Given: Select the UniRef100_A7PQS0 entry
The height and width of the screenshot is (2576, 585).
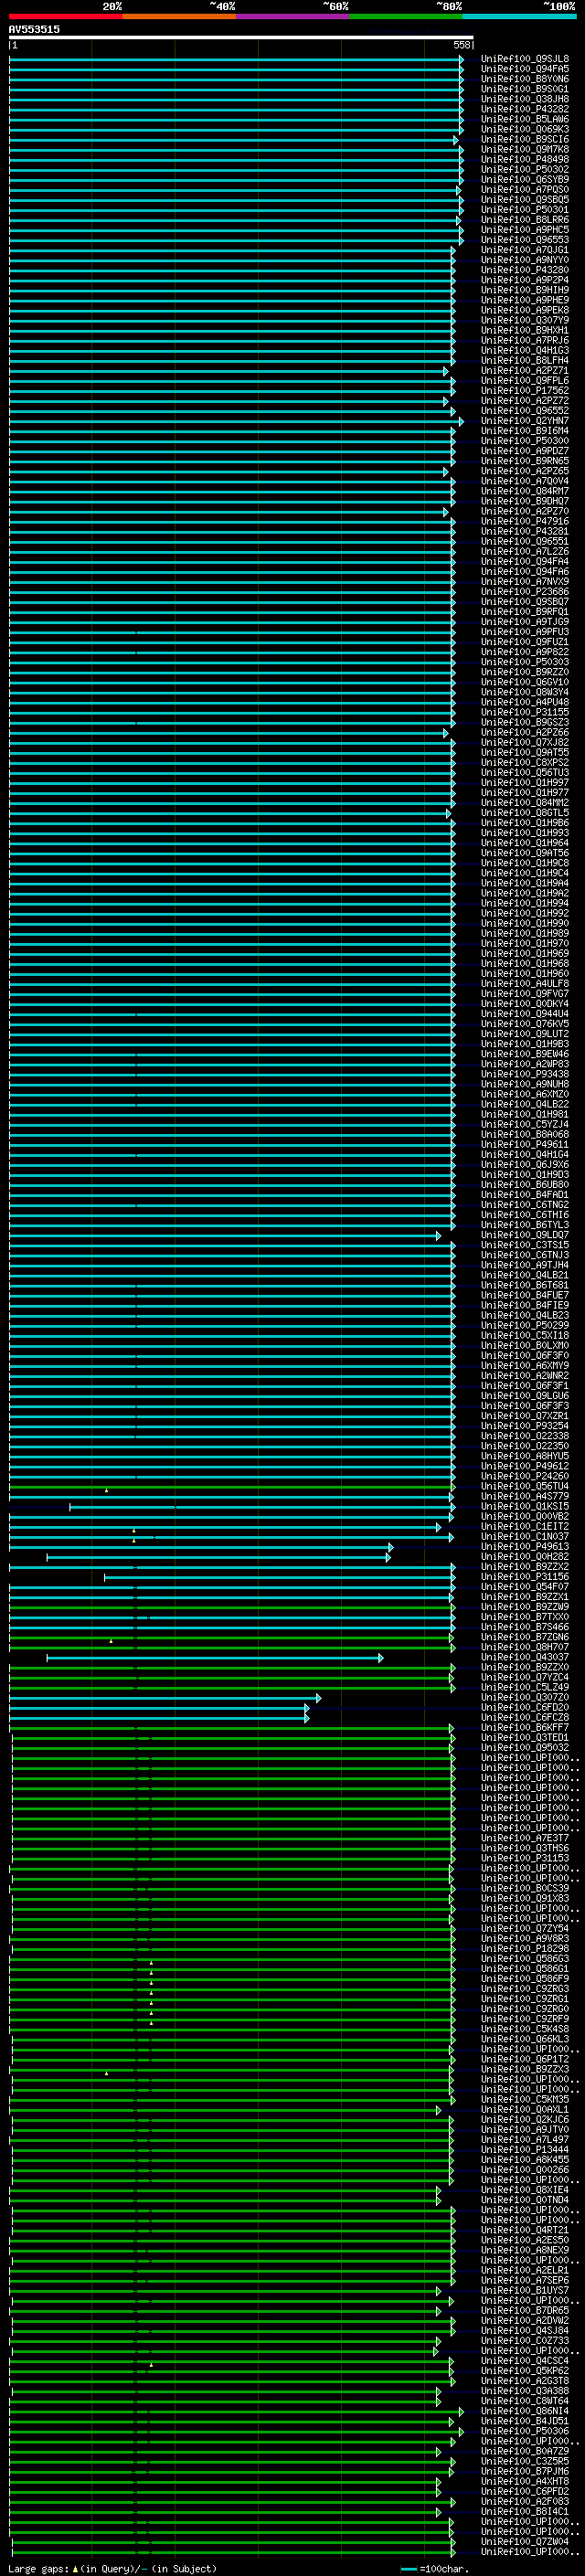Looking at the screenshot, I should point(524,189).
